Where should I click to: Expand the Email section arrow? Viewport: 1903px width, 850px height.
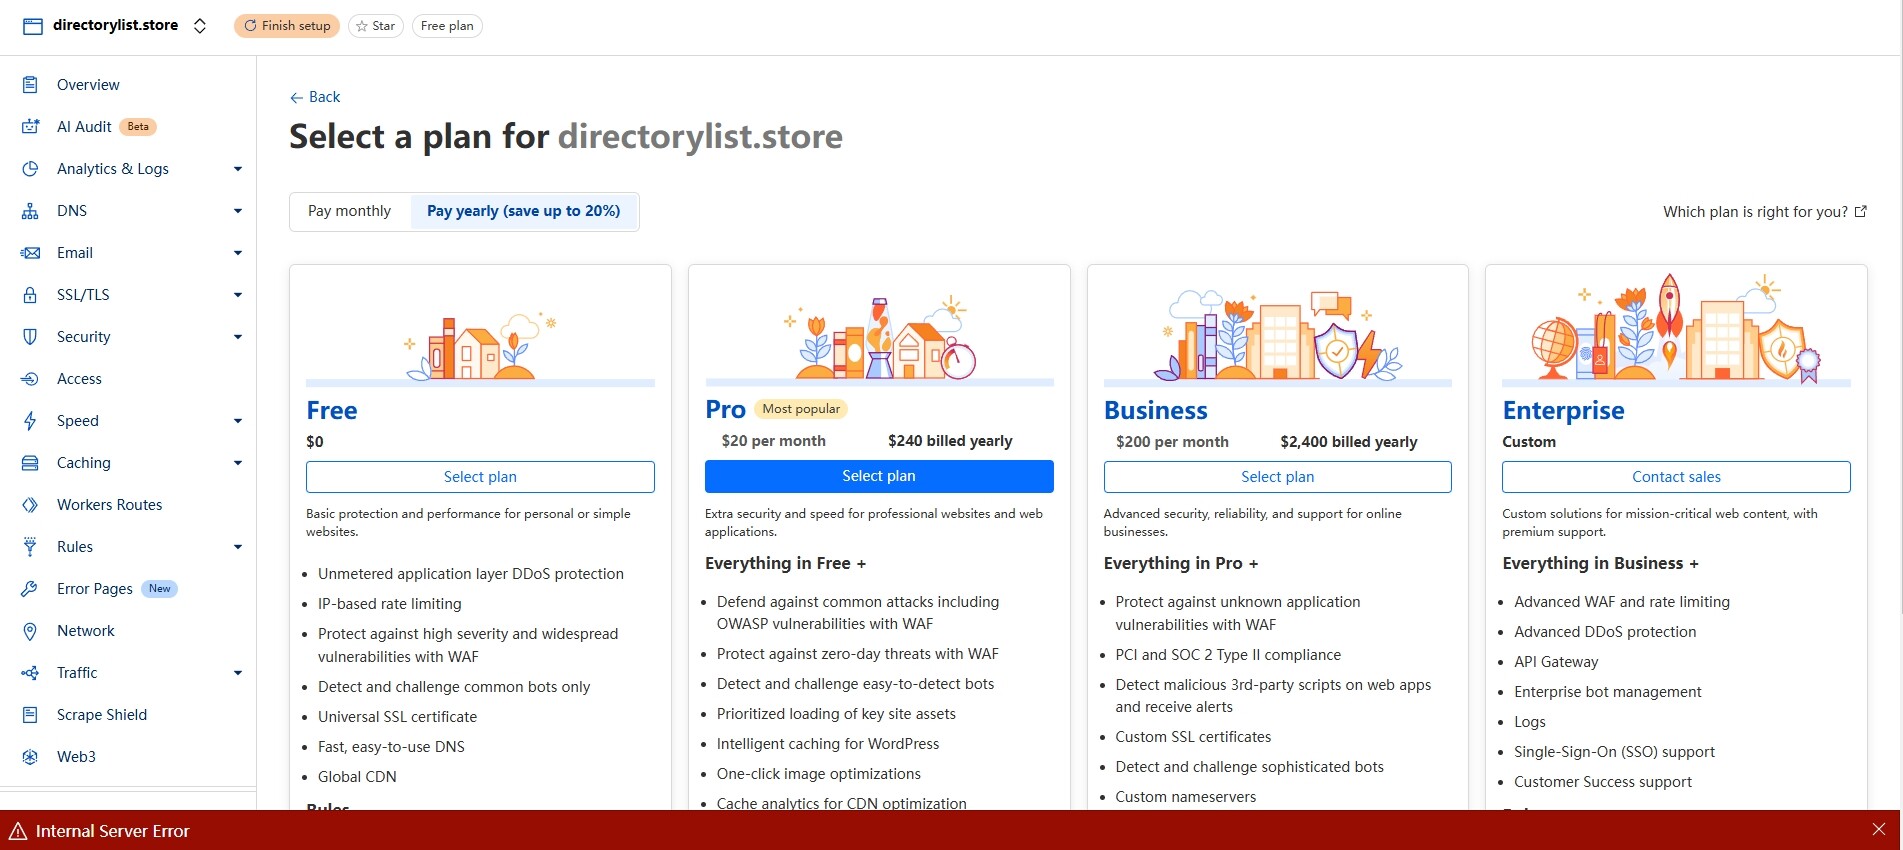[238, 253]
